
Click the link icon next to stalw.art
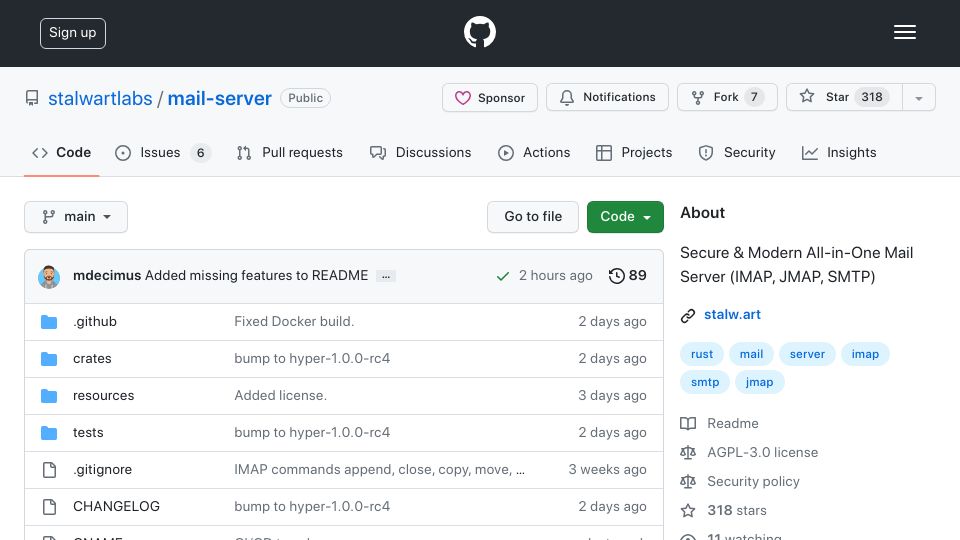tap(688, 315)
